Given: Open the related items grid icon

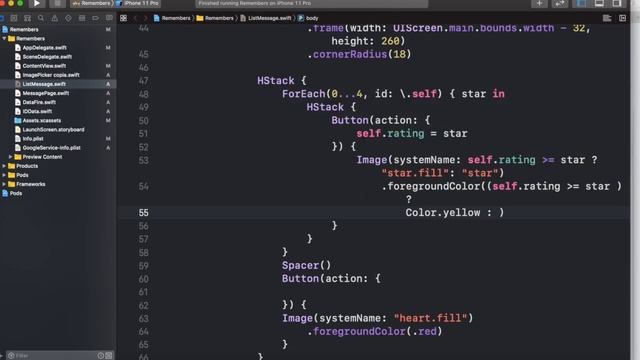Looking at the screenshot, I should [123, 18].
